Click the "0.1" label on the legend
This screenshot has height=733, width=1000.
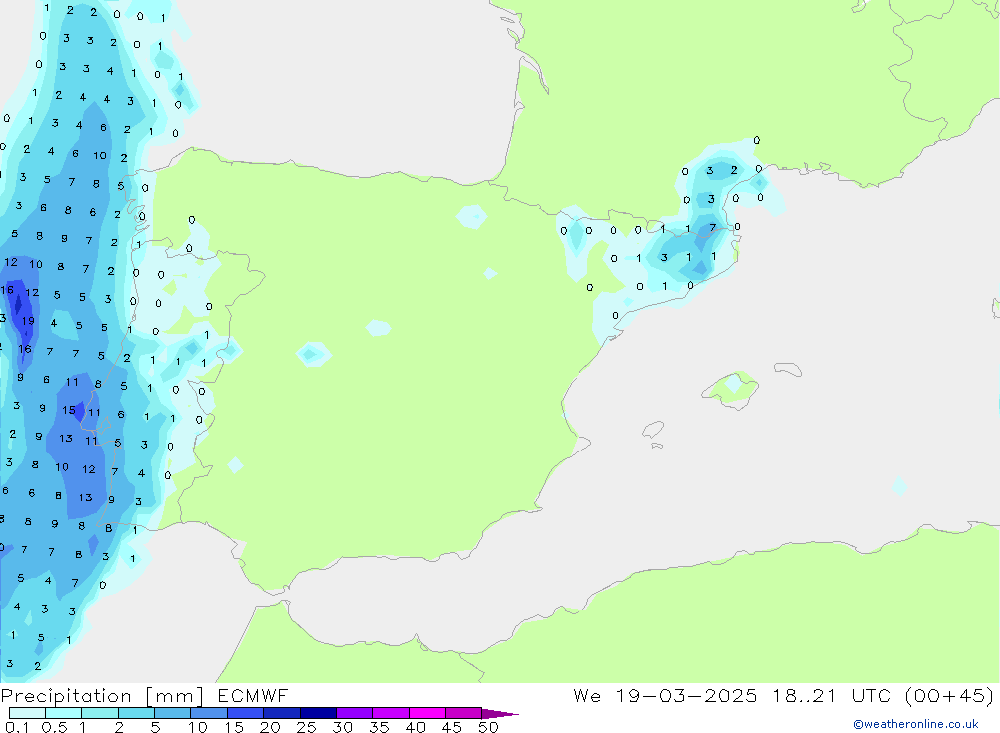[x=15, y=727]
